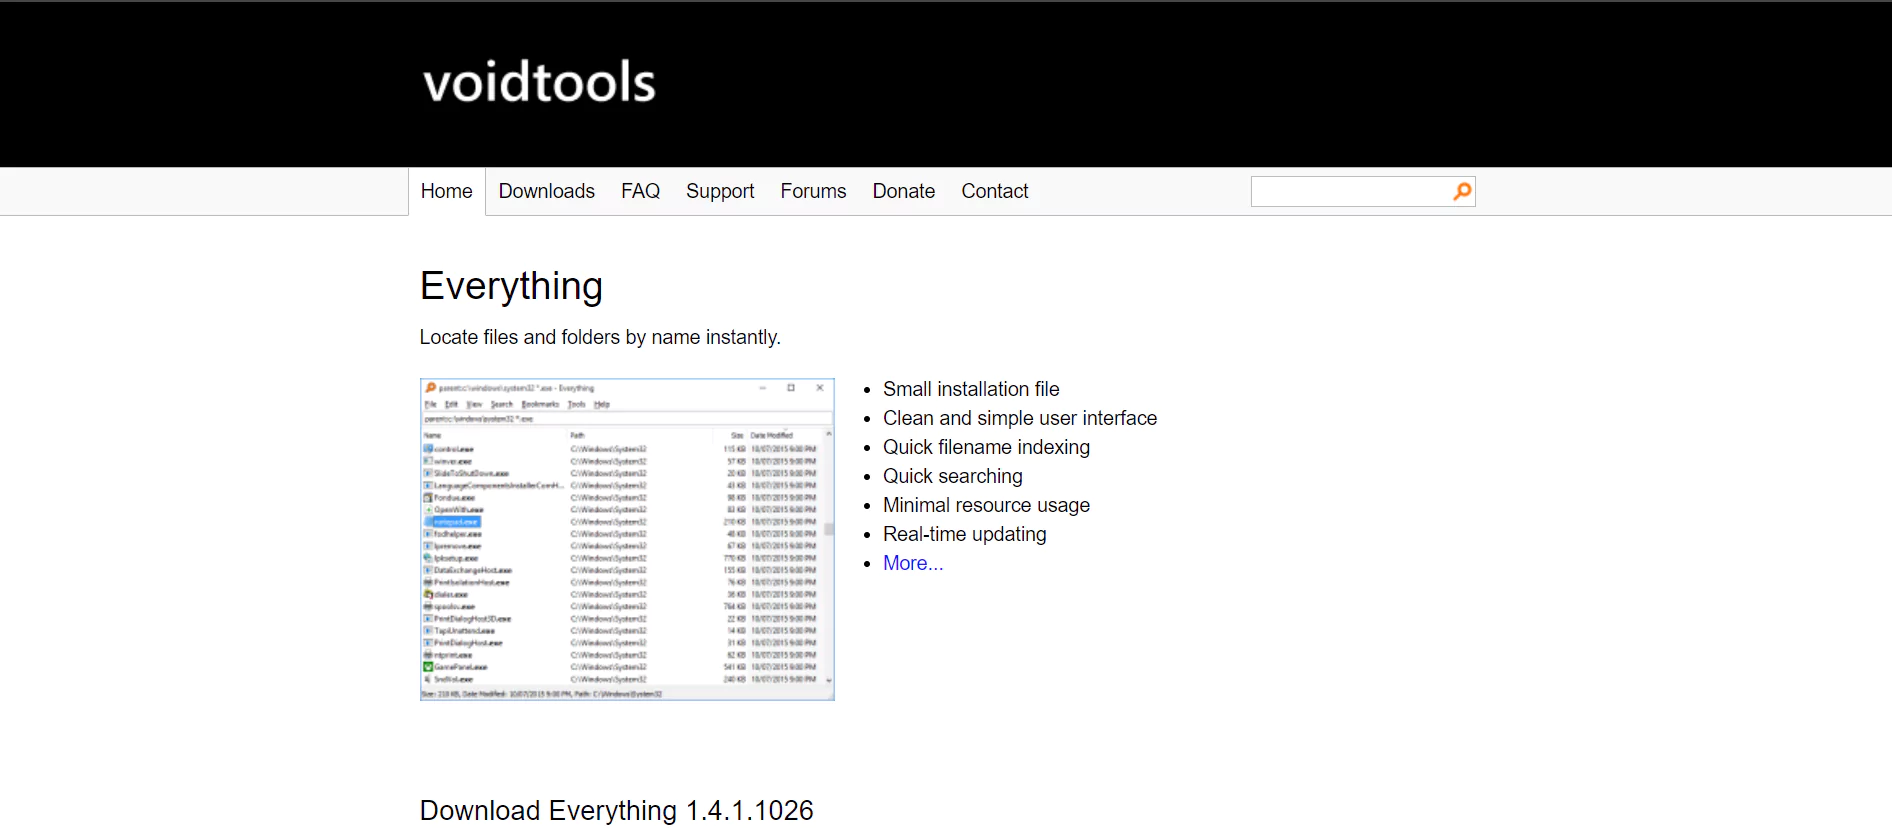Click the Everything app screenshot thumbnail
Viewport: 1892px width, 828px height.
point(627,539)
